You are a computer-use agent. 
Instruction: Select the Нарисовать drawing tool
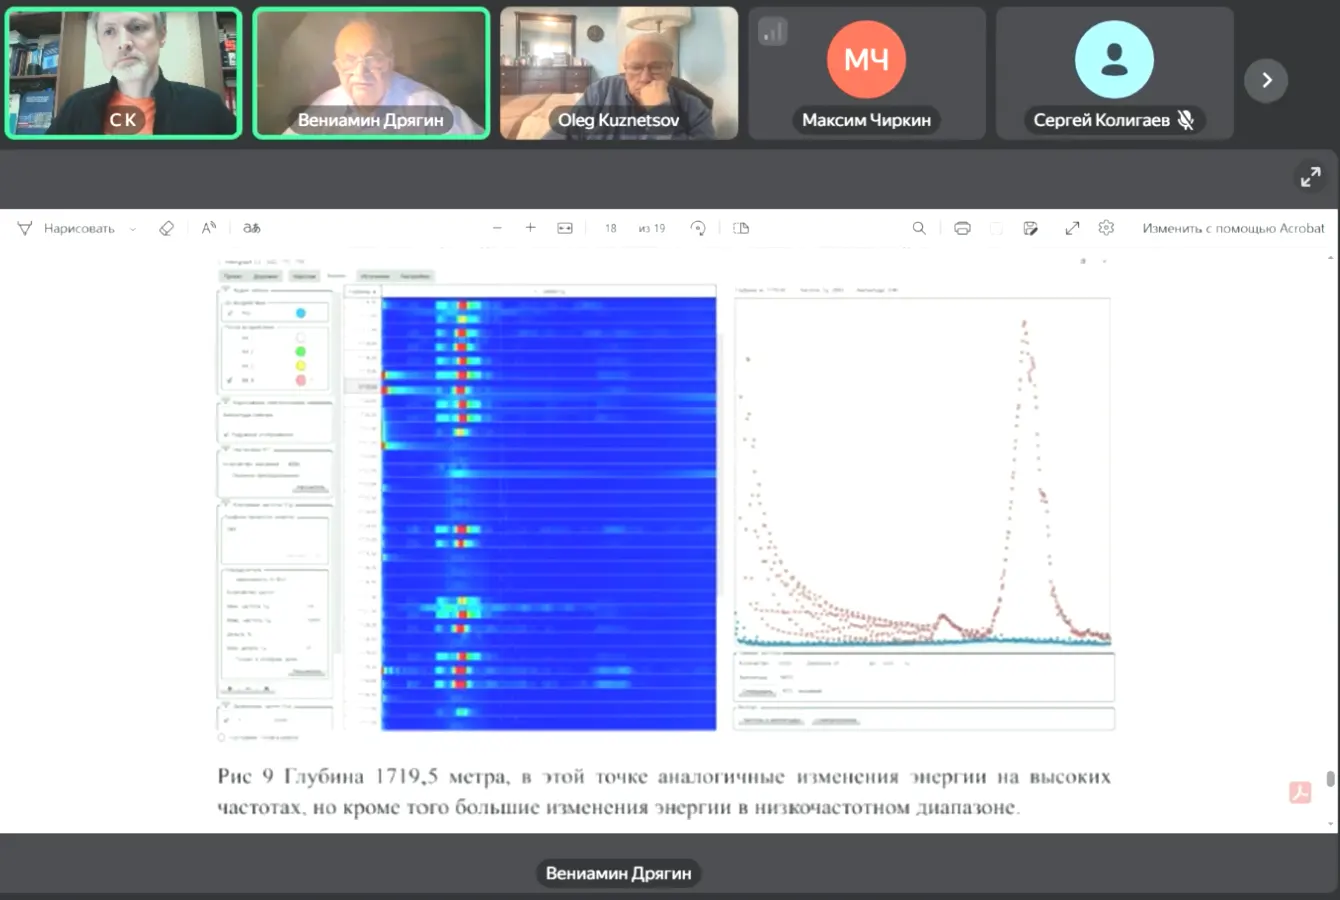point(67,228)
